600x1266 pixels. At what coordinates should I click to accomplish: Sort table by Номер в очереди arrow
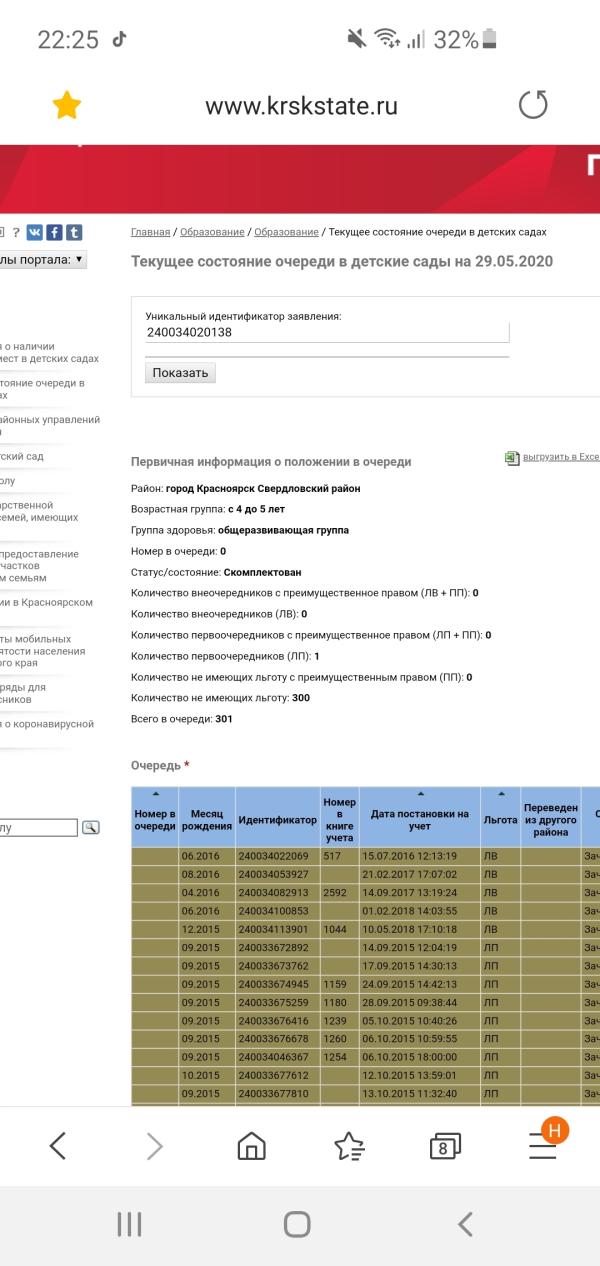[x=155, y=794]
